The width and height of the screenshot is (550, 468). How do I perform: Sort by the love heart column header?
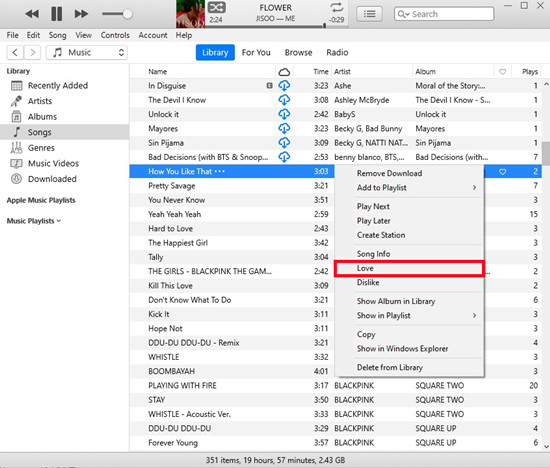pyautogui.click(x=503, y=72)
